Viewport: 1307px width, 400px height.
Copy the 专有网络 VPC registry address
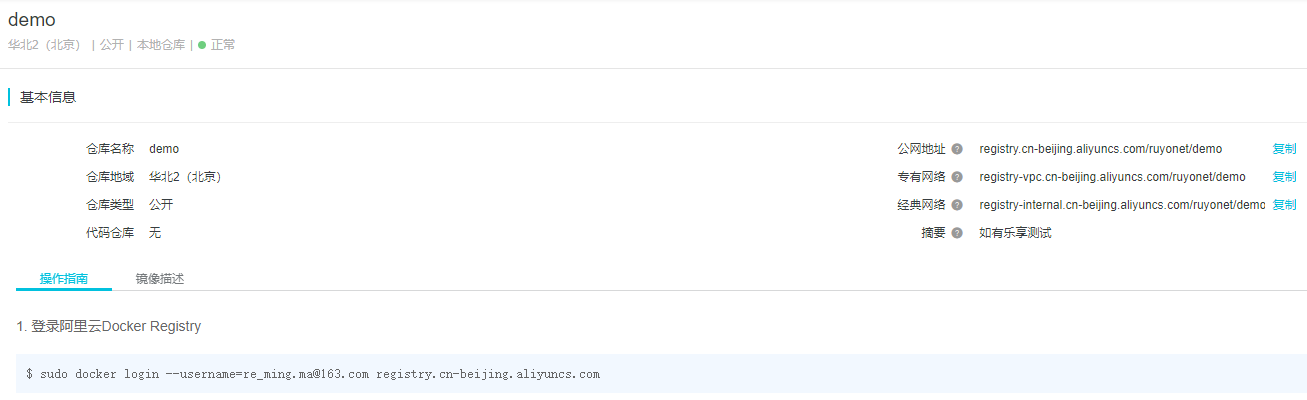(x=1284, y=177)
